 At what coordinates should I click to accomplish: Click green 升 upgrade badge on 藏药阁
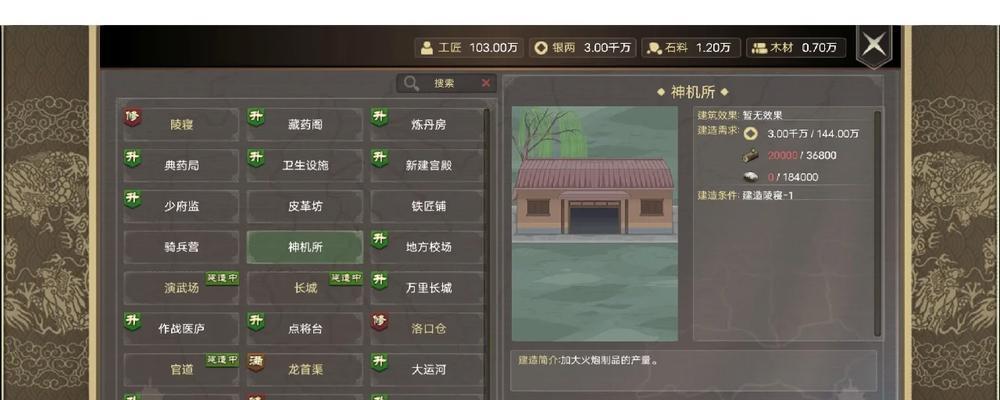click(x=256, y=117)
